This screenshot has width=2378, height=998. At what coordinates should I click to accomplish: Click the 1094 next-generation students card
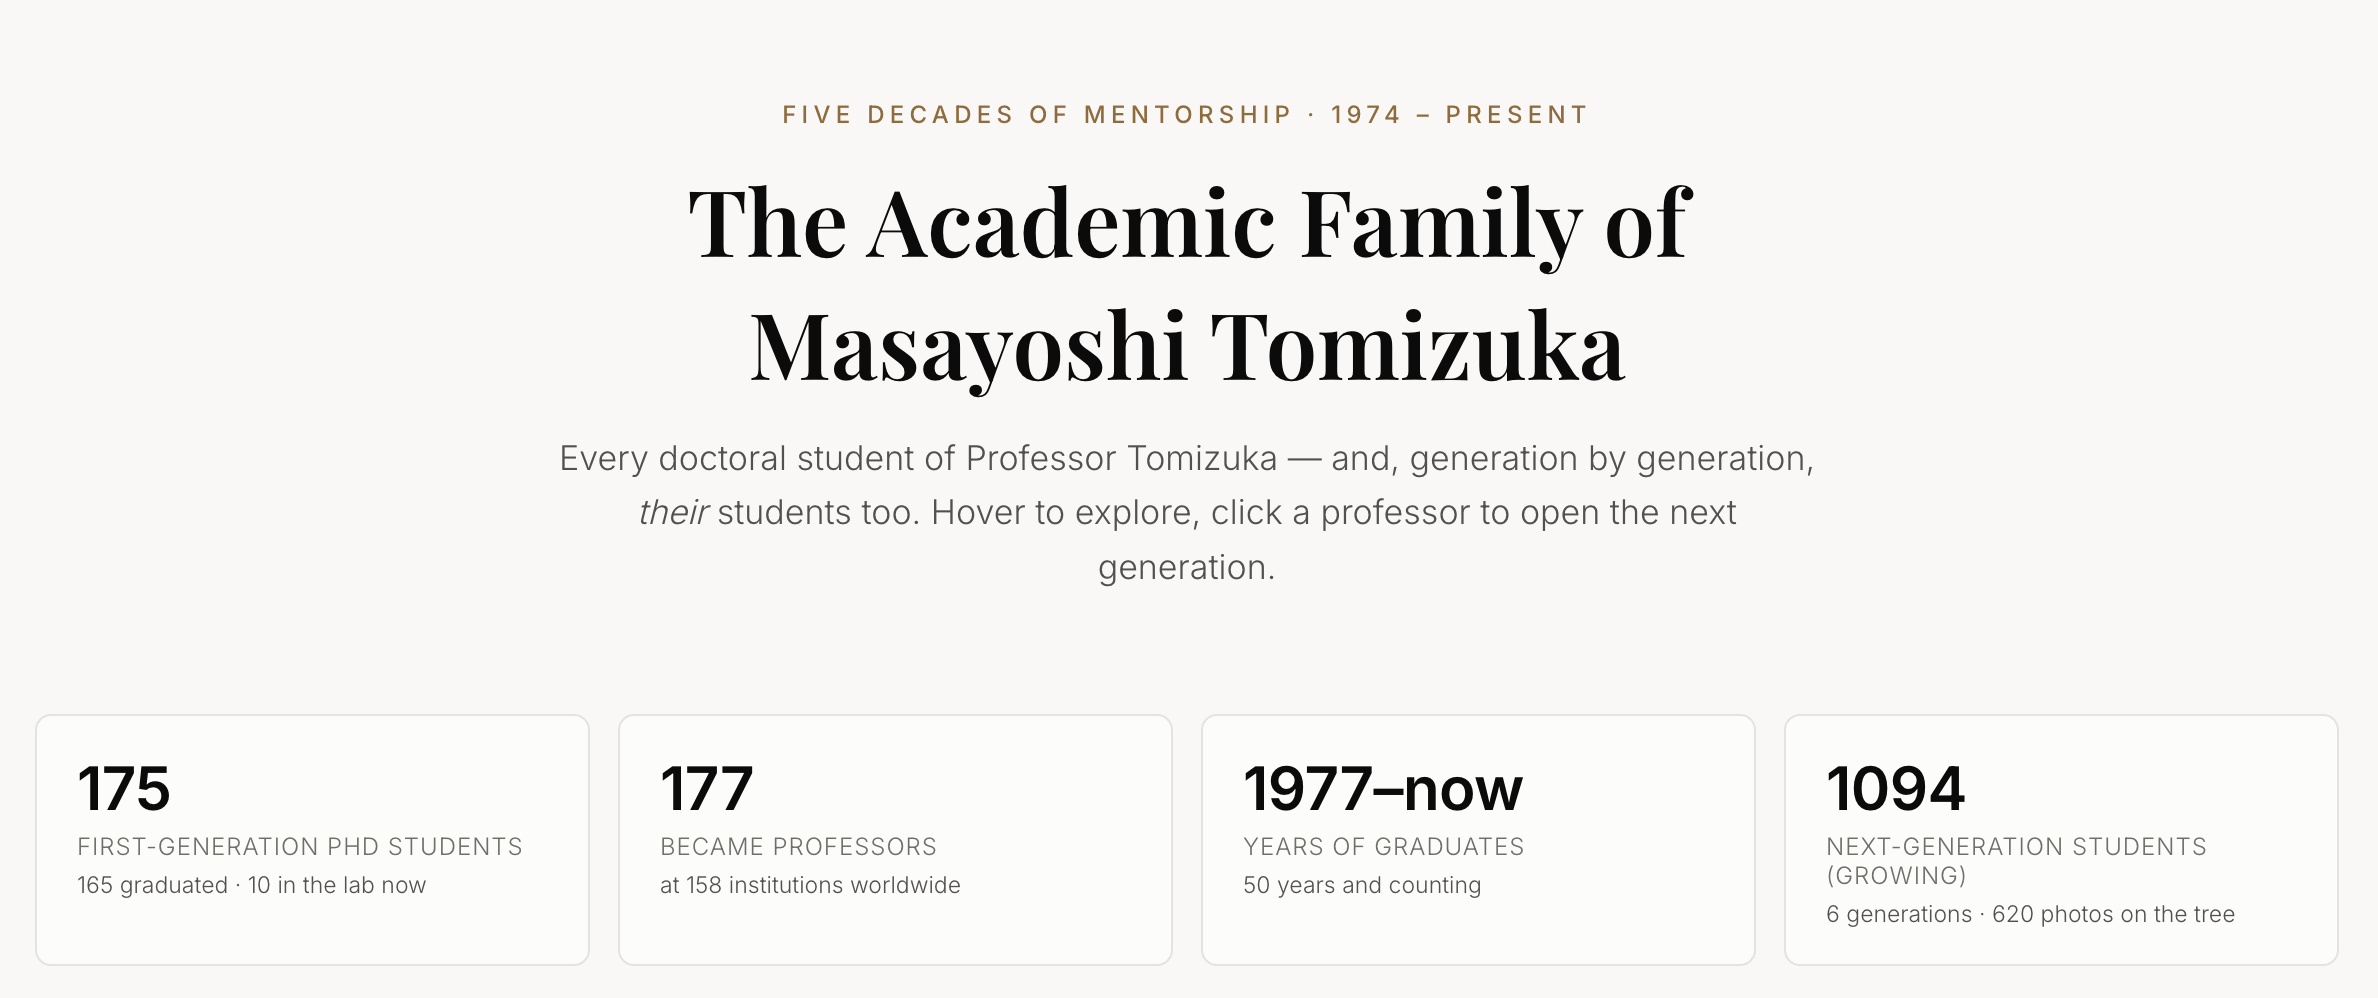pyautogui.click(x=2061, y=840)
